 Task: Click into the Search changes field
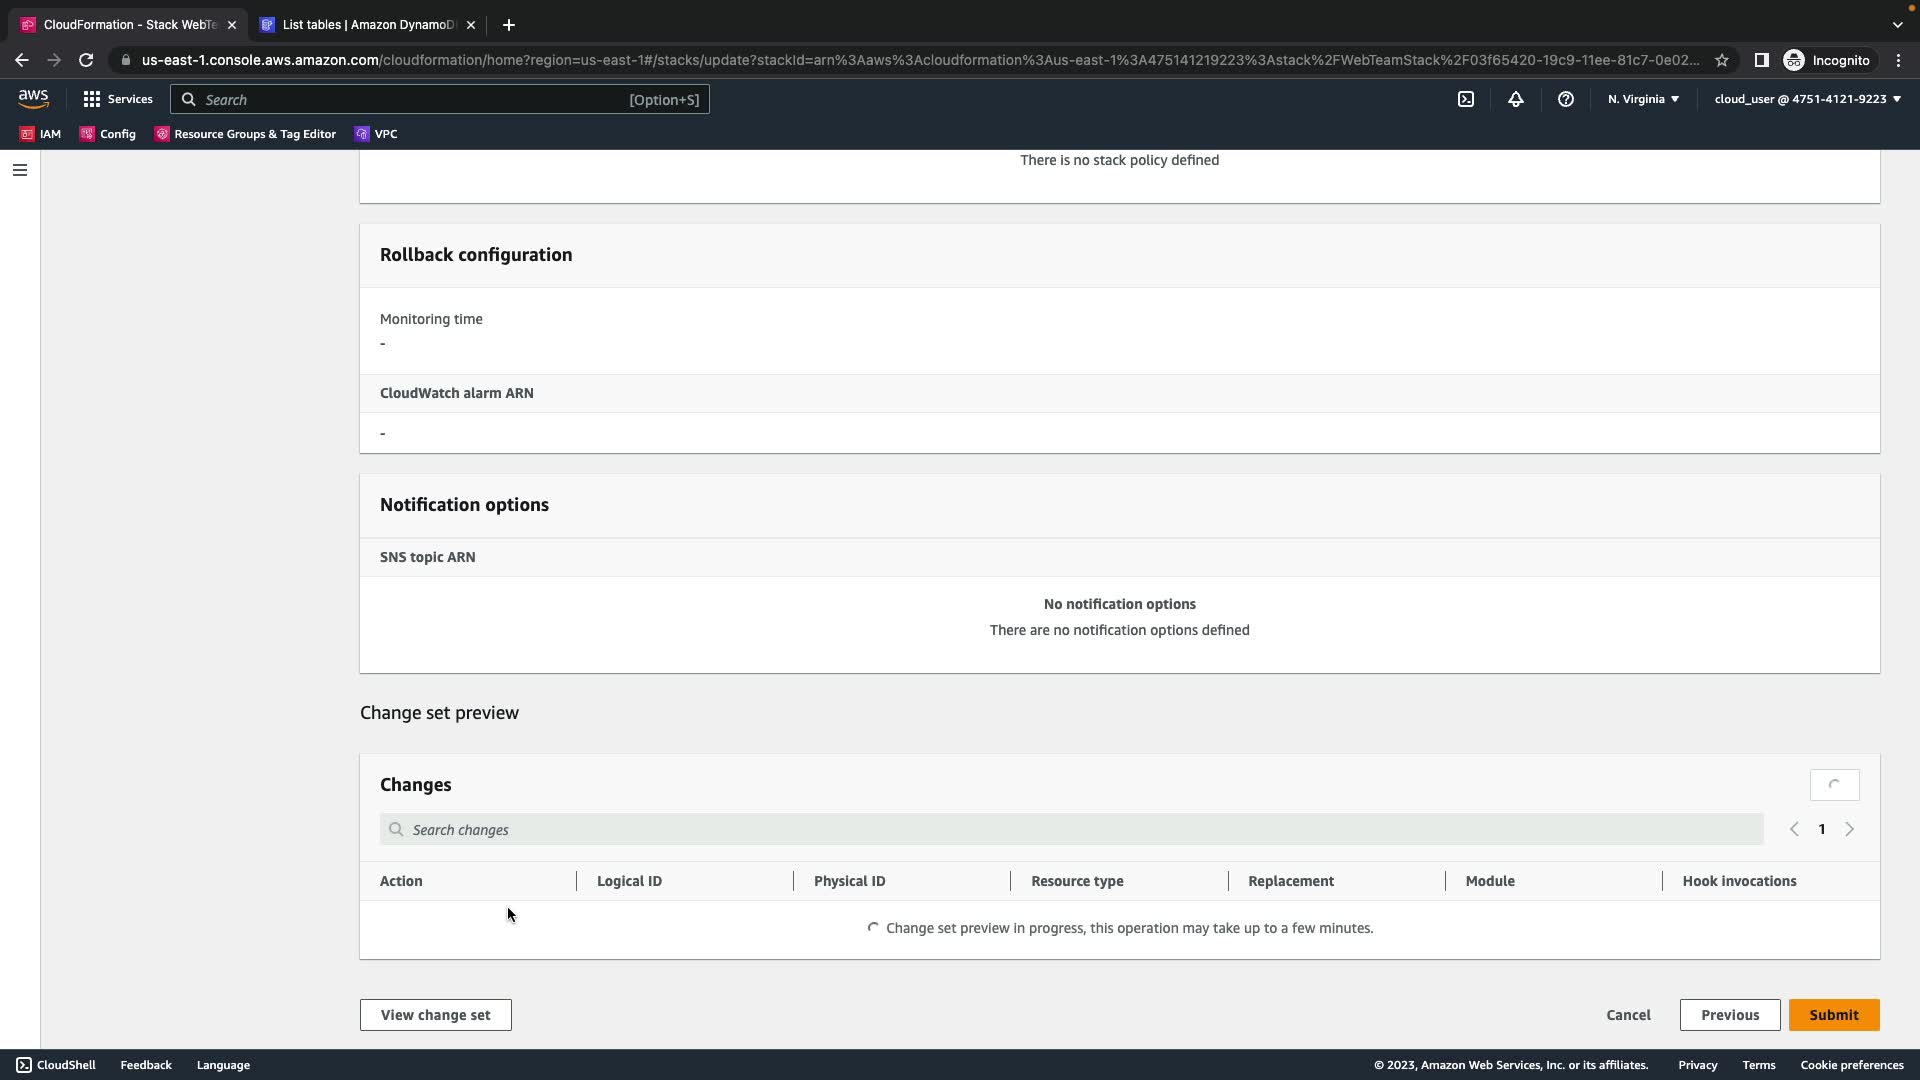[x=1070, y=830]
